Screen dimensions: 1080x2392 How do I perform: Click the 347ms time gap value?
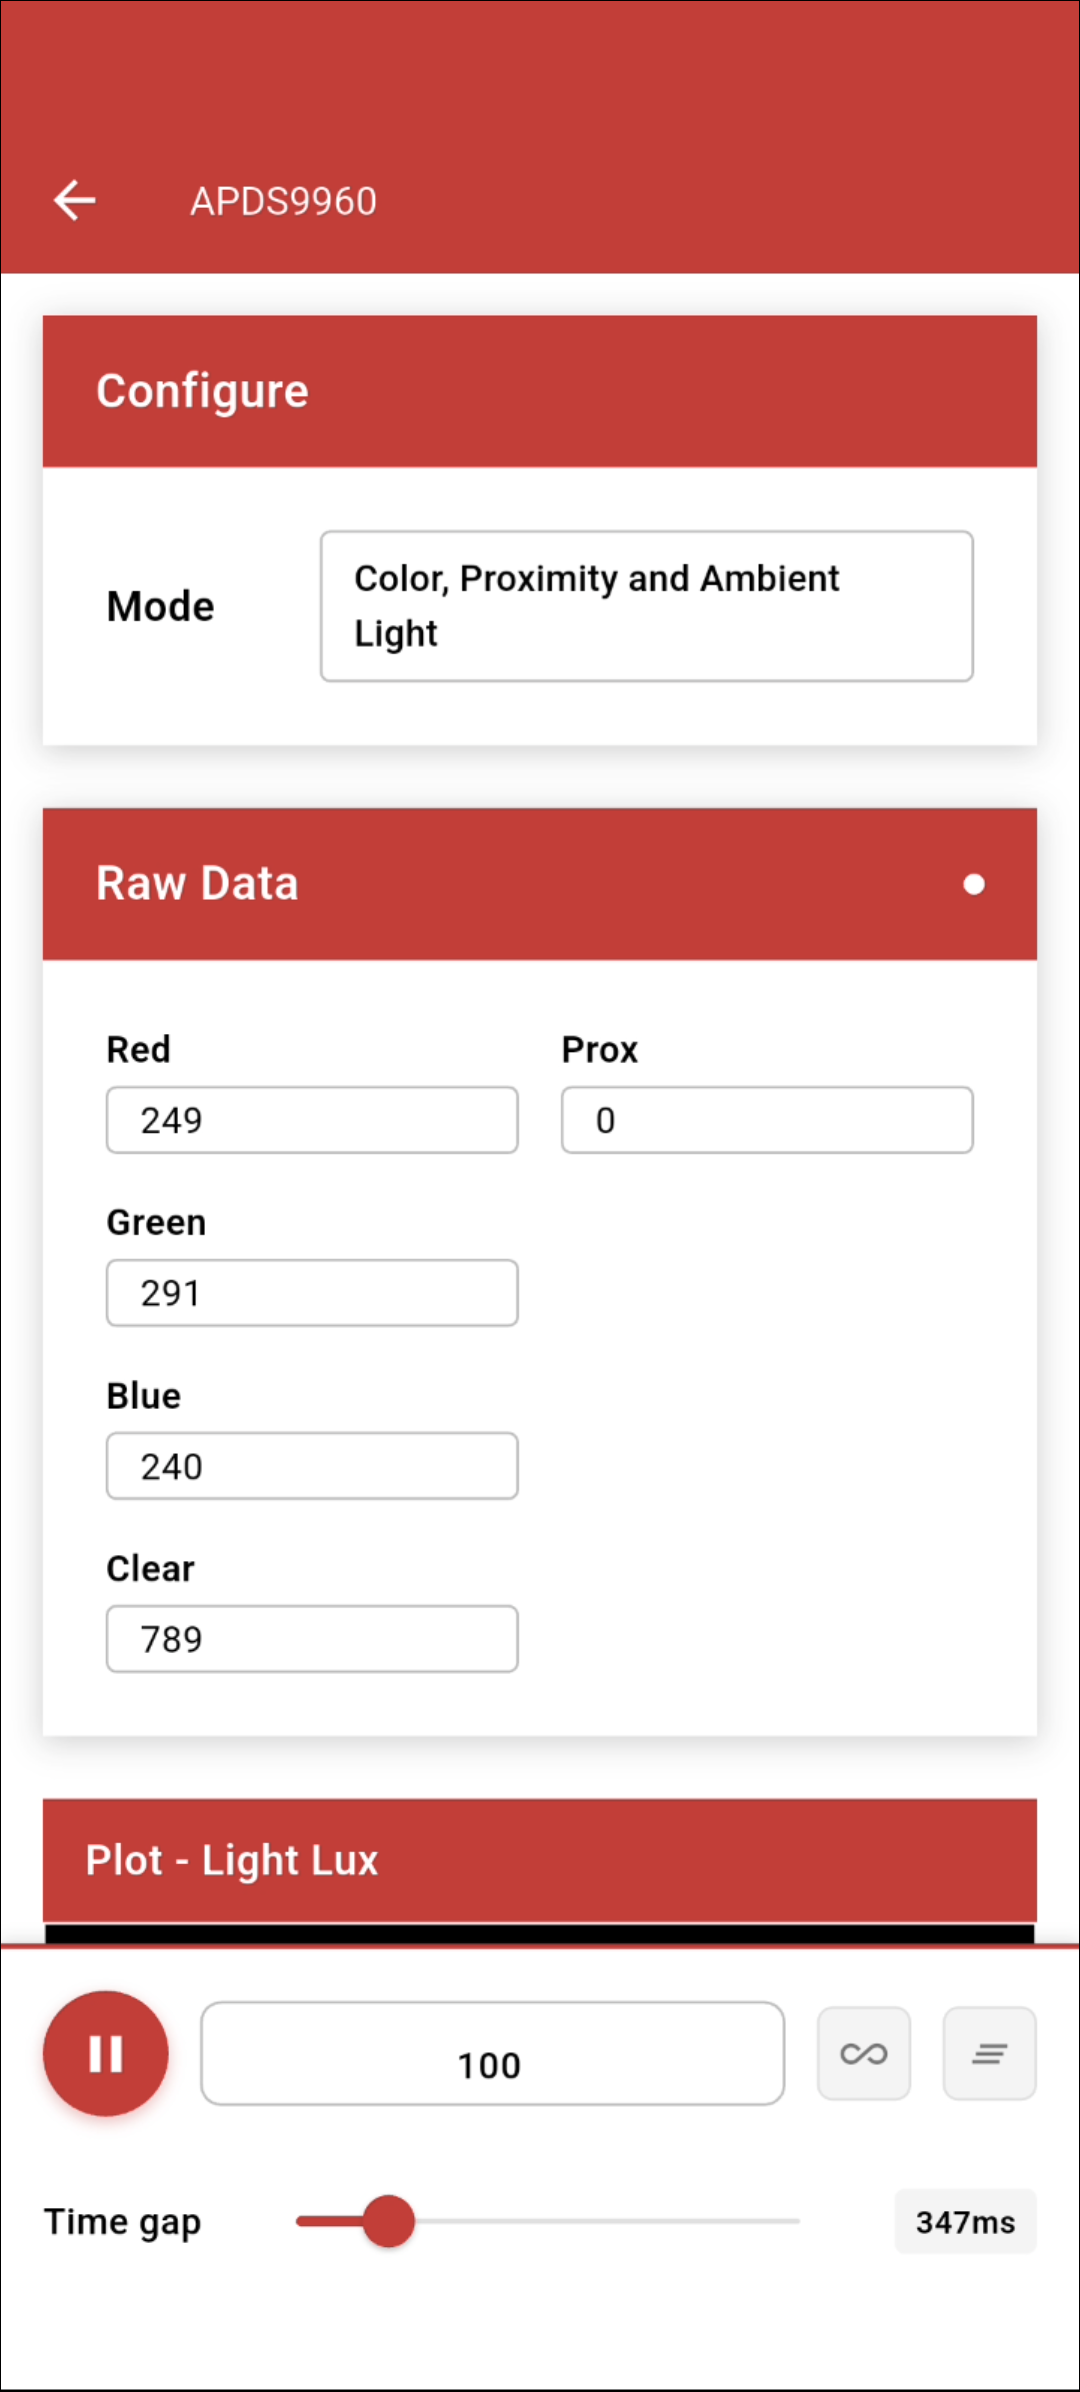click(964, 2222)
